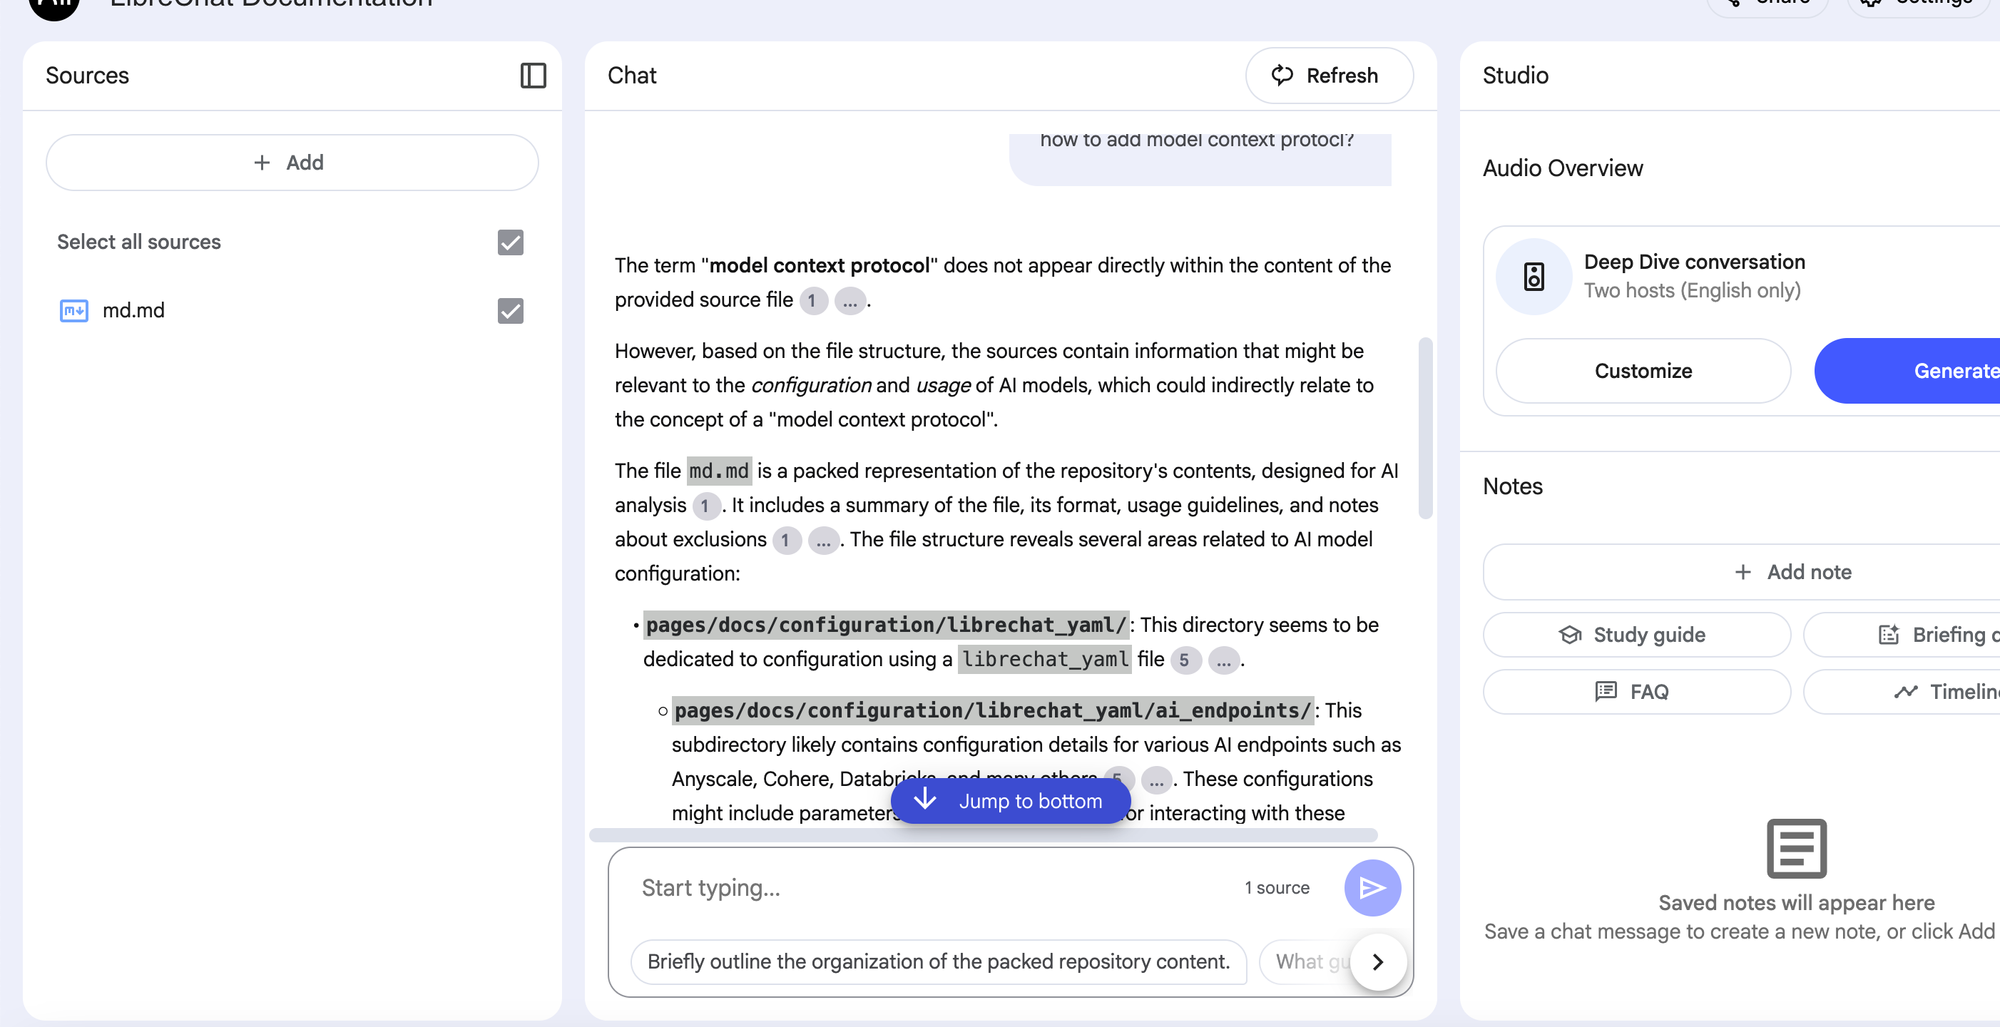The width and height of the screenshot is (2000, 1027).
Task: Collapse the Sources panel
Action: (533, 76)
